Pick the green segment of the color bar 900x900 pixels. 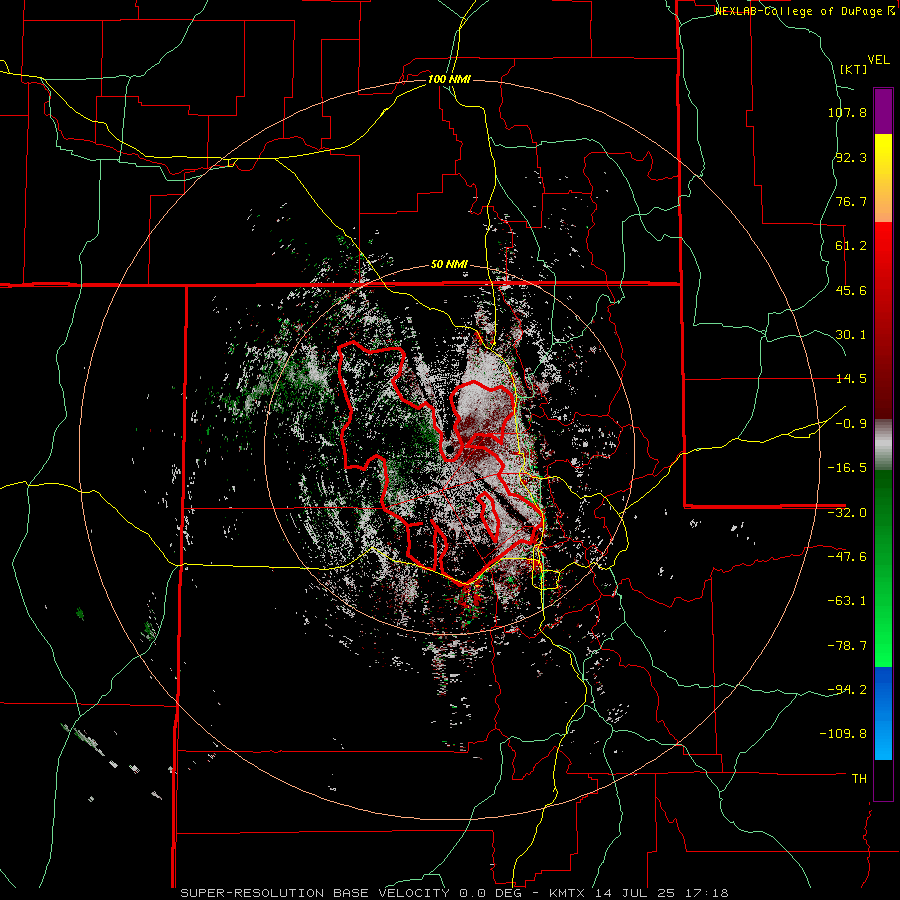pos(883,568)
